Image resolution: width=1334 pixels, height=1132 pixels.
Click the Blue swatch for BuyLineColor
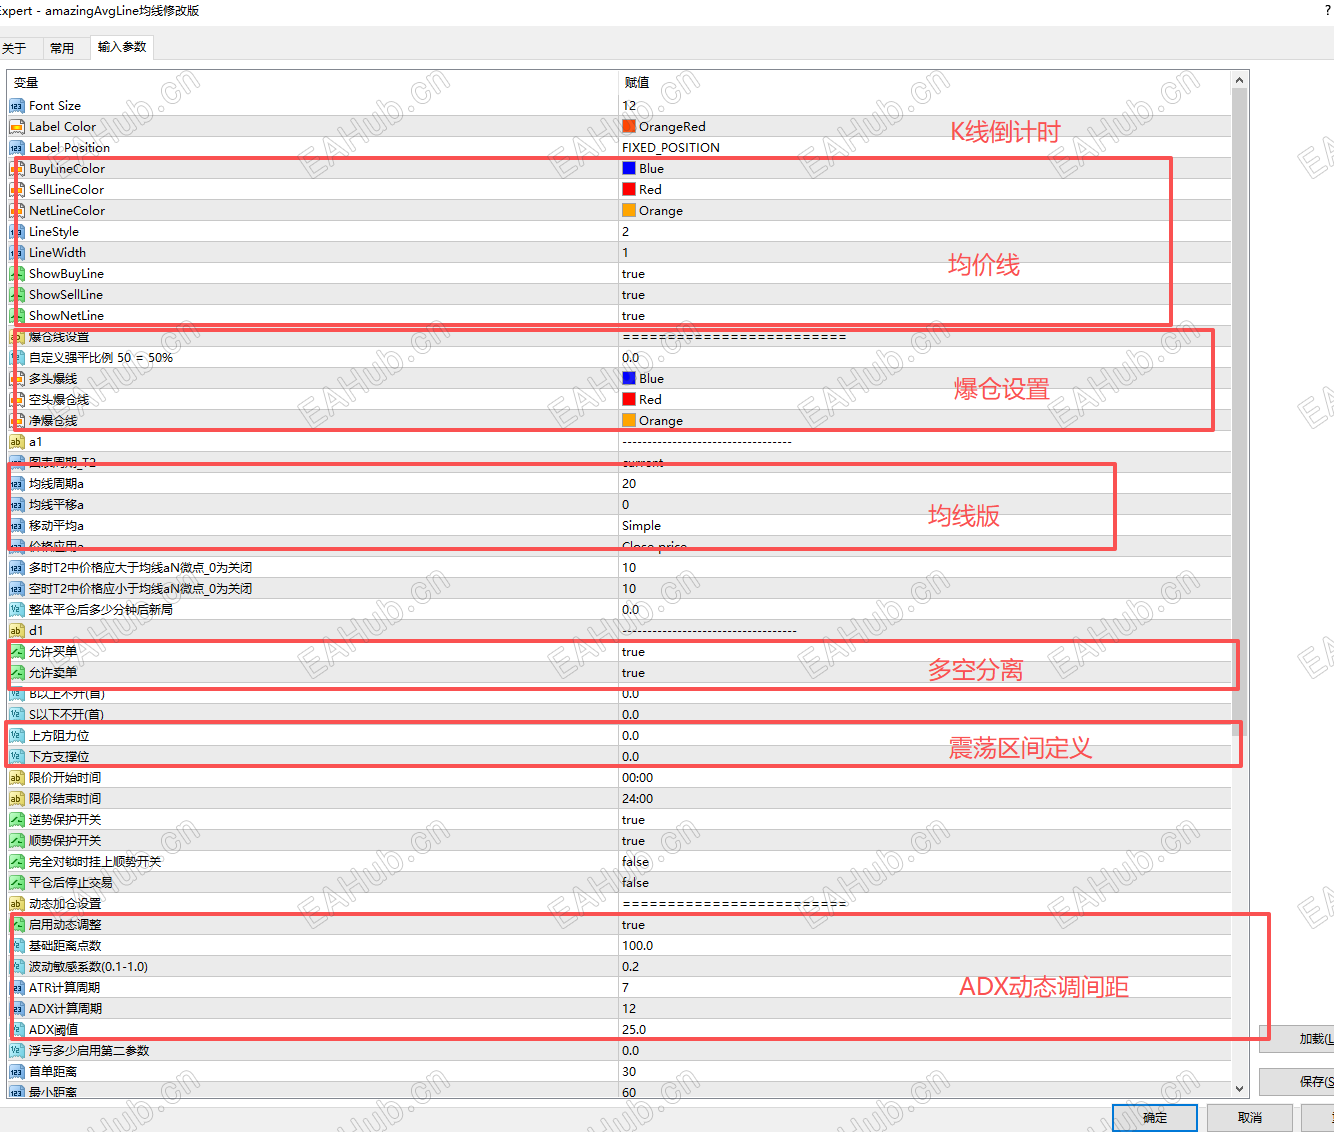click(x=629, y=169)
